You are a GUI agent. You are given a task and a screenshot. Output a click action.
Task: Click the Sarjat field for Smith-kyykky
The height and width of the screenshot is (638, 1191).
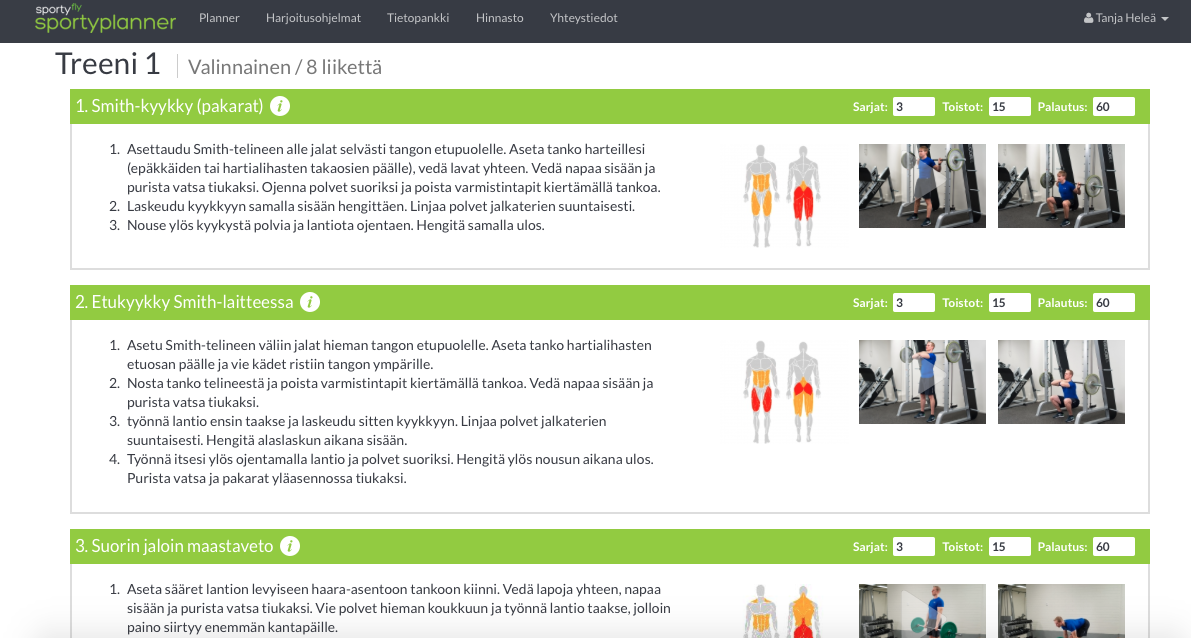(x=913, y=106)
